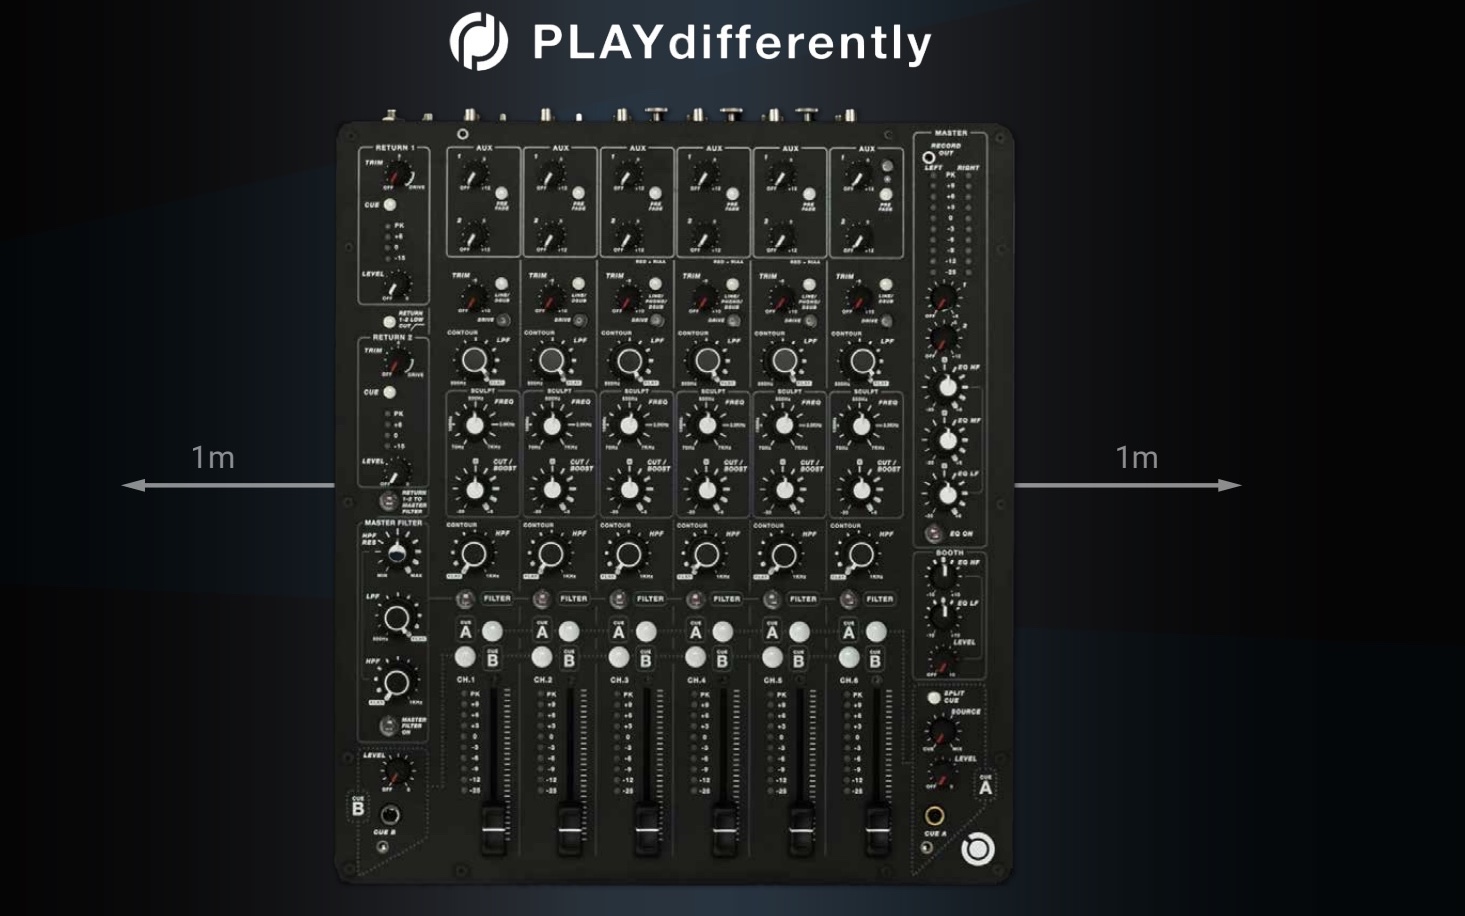Click the cue Source knob
This screenshot has width=1465, height=916.
tap(941, 729)
